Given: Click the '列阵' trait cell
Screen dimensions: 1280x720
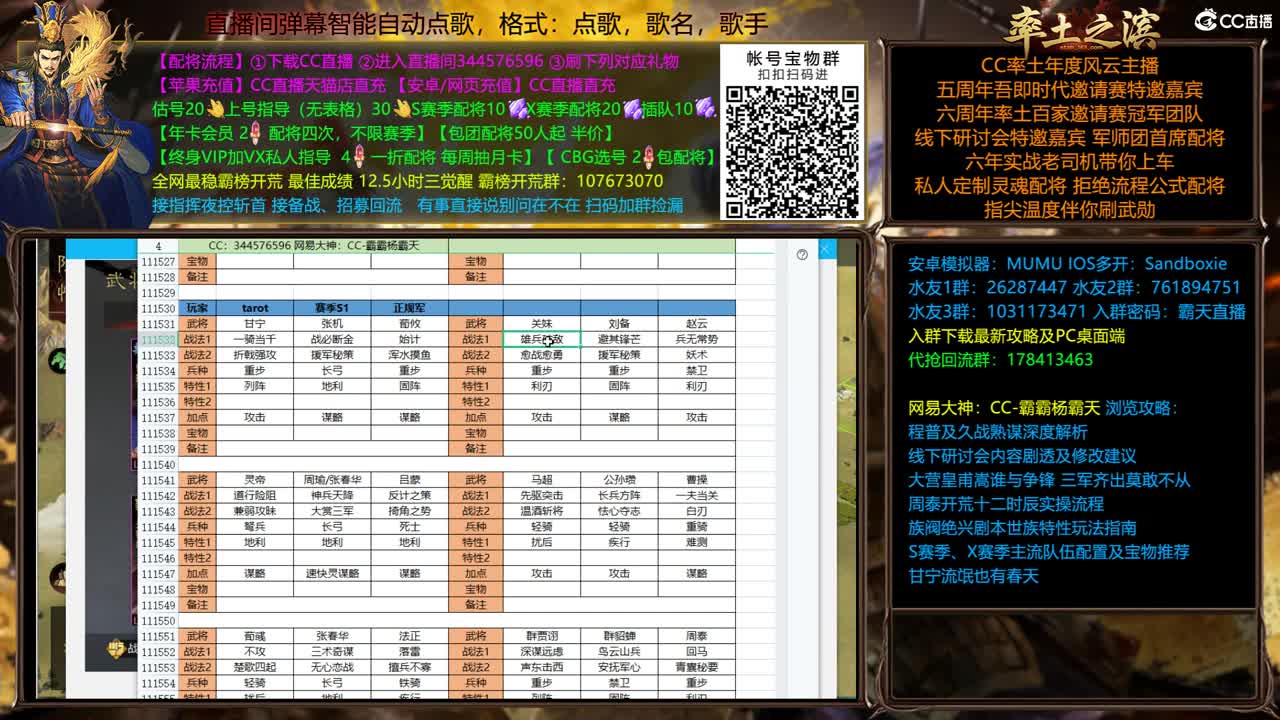Looking at the screenshot, I should 255,386.
